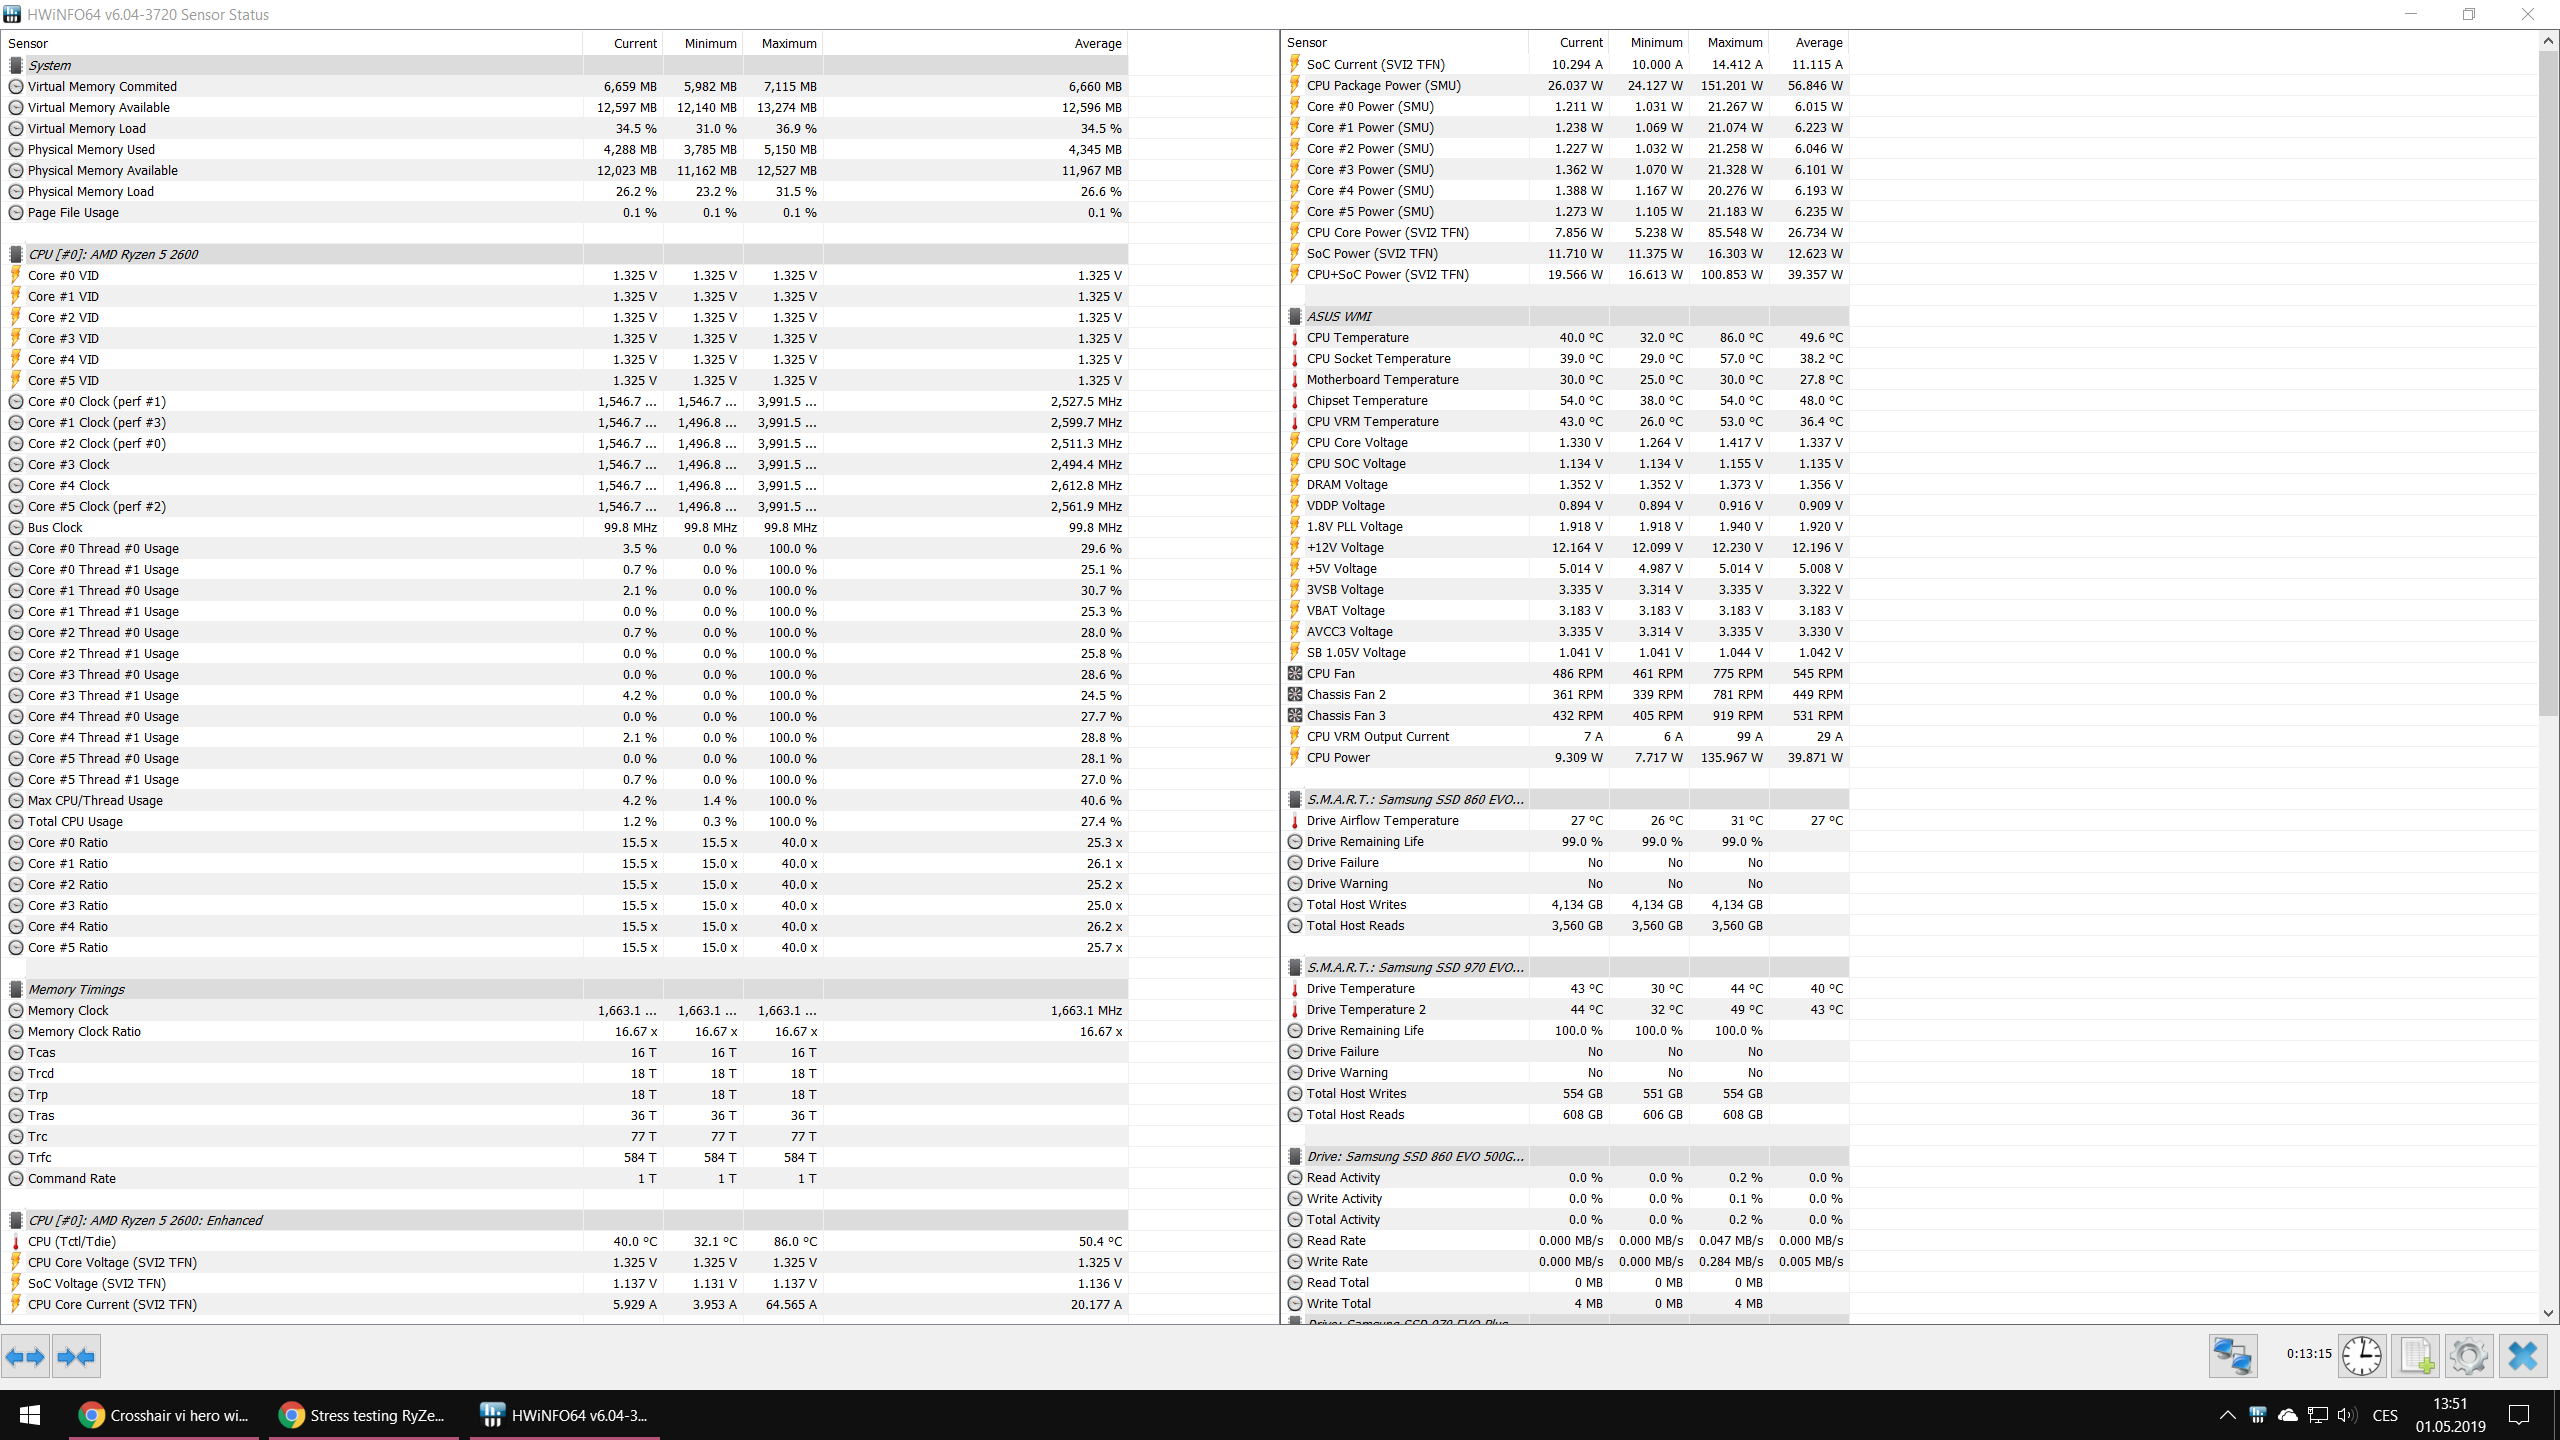Open Windows Start menu

pos(30,1415)
